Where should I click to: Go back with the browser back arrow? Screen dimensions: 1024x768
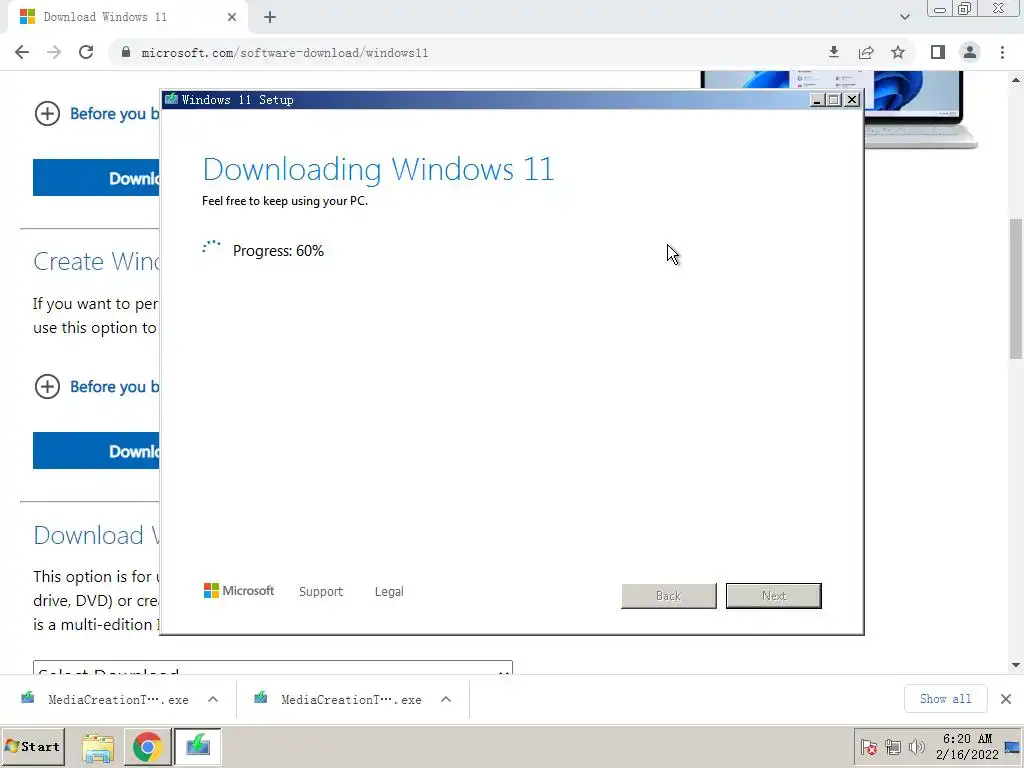click(22, 52)
